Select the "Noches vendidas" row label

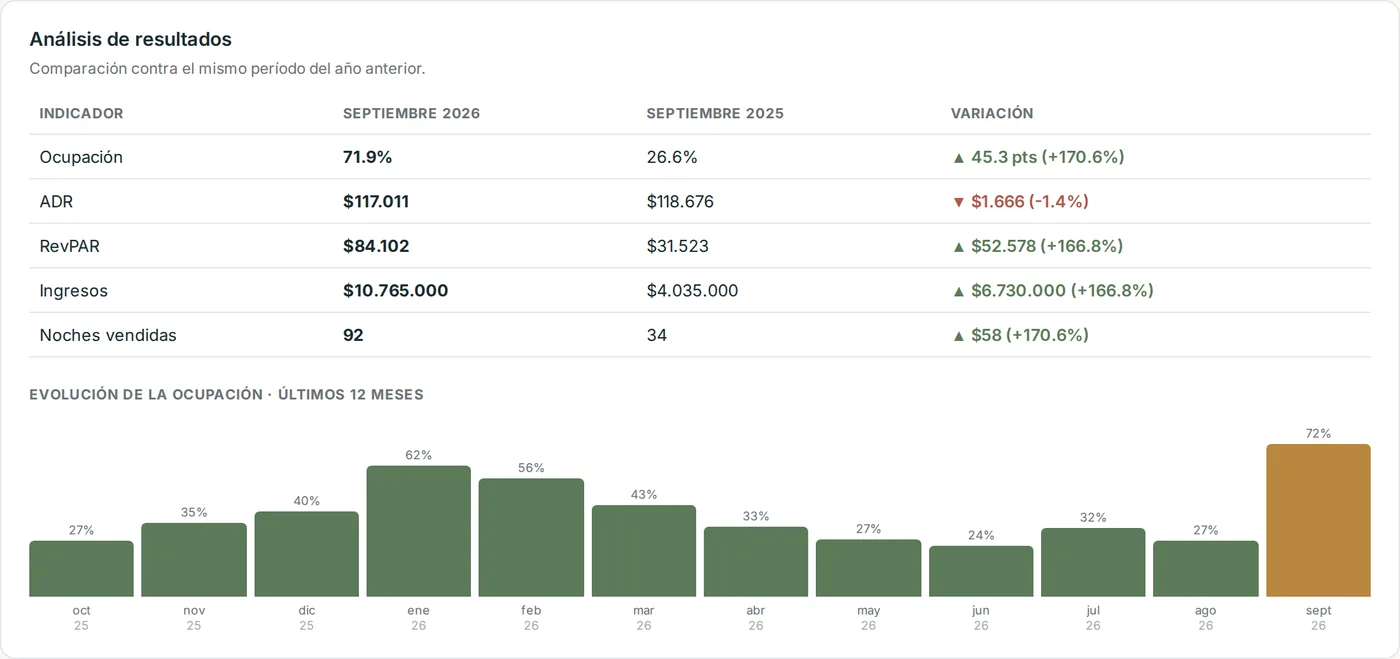tap(108, 335)
